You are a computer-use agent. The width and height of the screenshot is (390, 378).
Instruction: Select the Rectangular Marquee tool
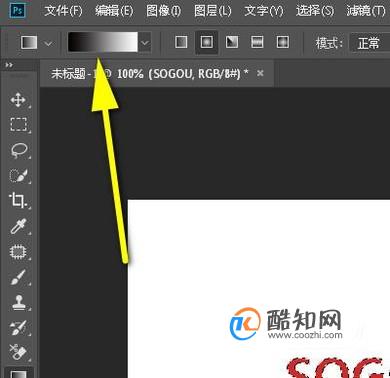tap(18, 124)
